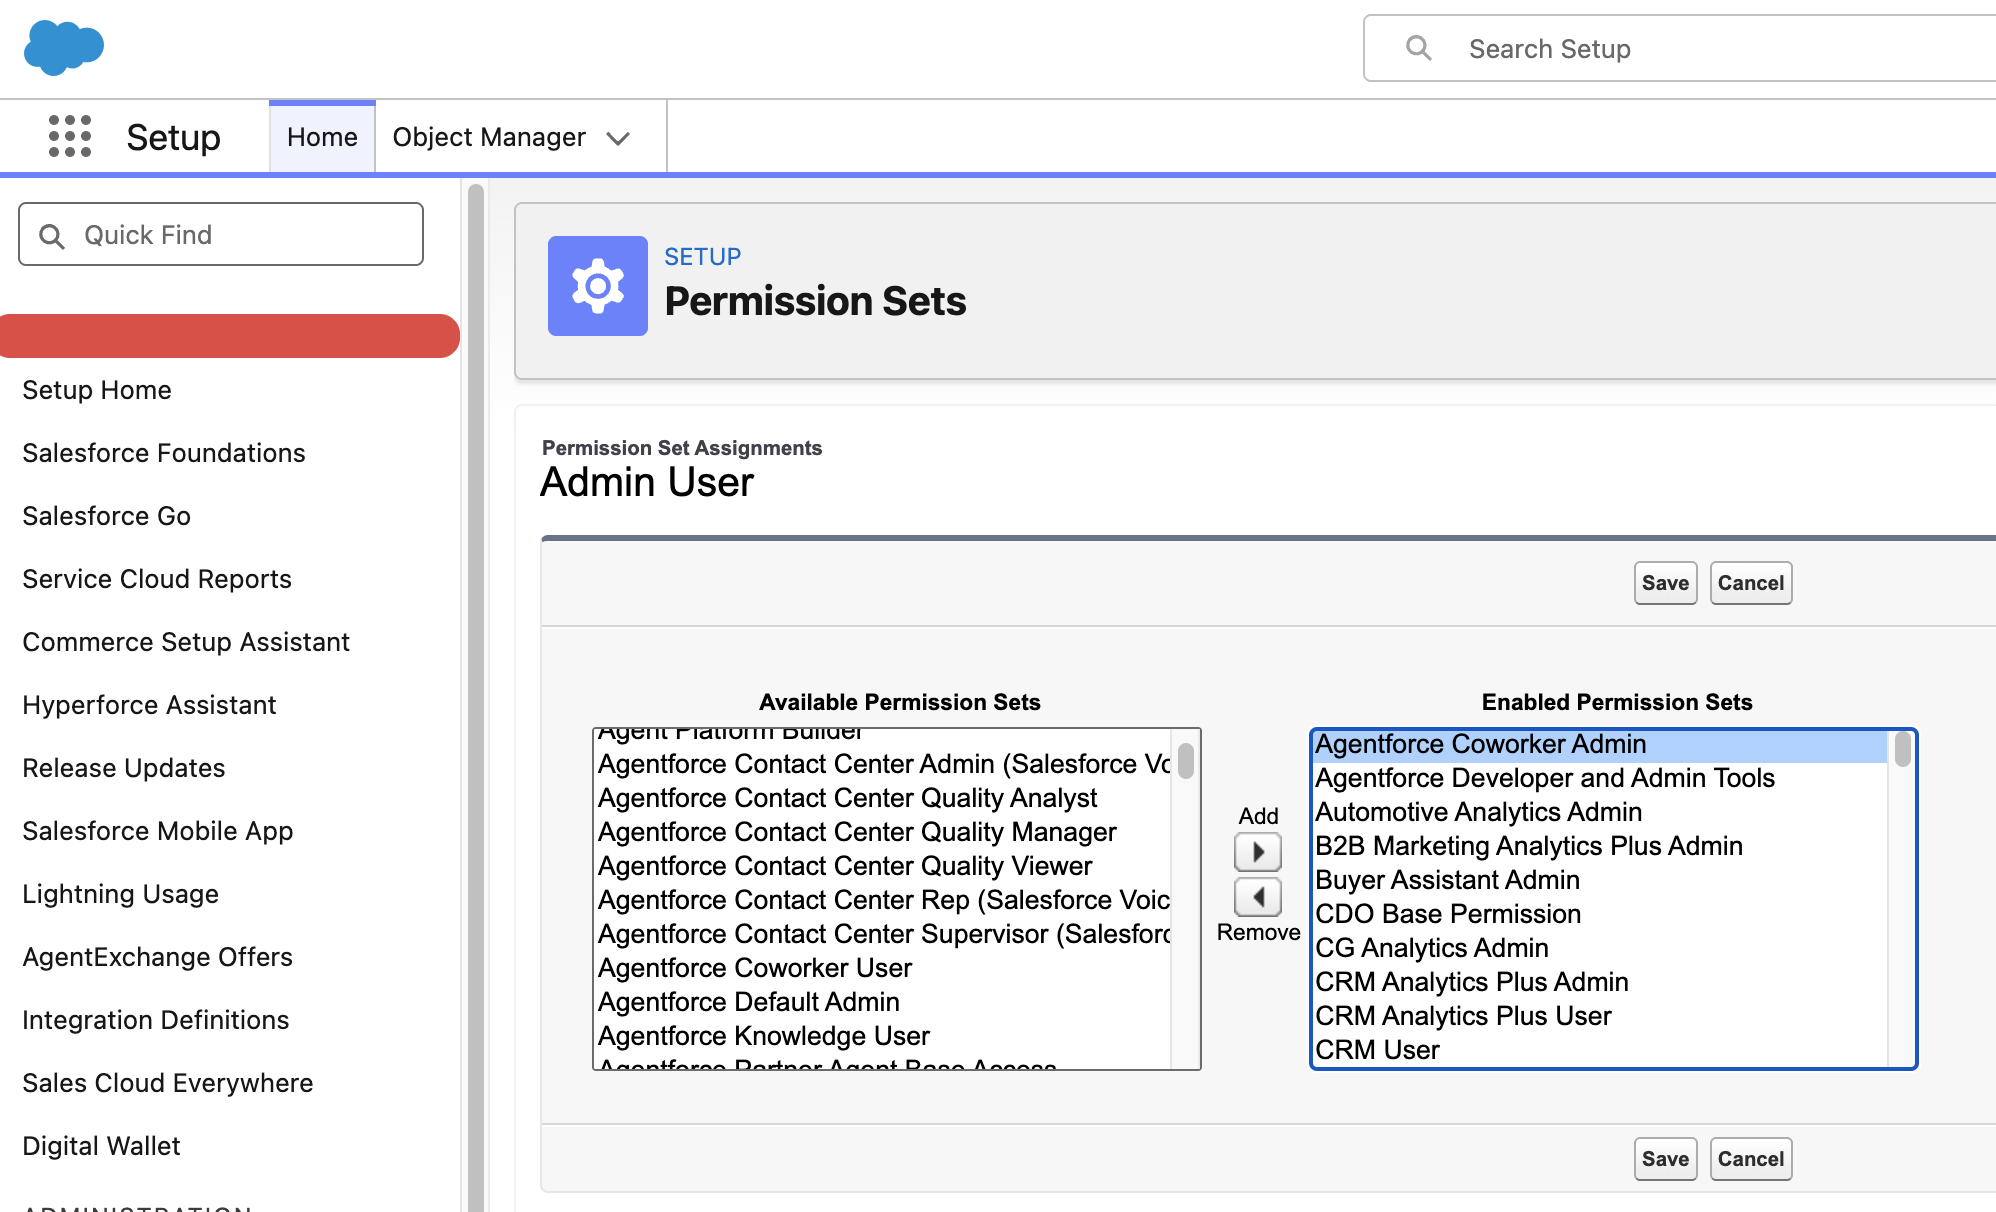This screenshot has height=1212, width=1996.
Task: Open Commerce Setup Assistant
Action: pos(186,642)
